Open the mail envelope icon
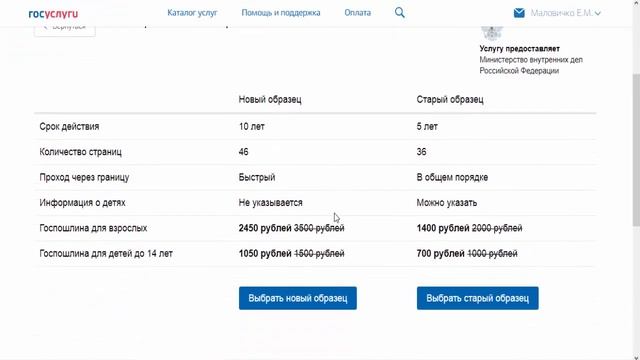 tap(519, 13)
